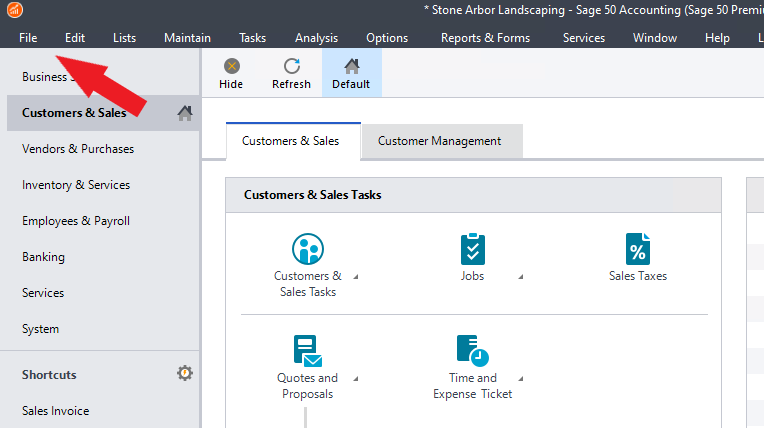The height and width of the screenshot is (428, 764).
Task: Click the Time and Expense Ticket icon
Action: [x=473, y=350]
